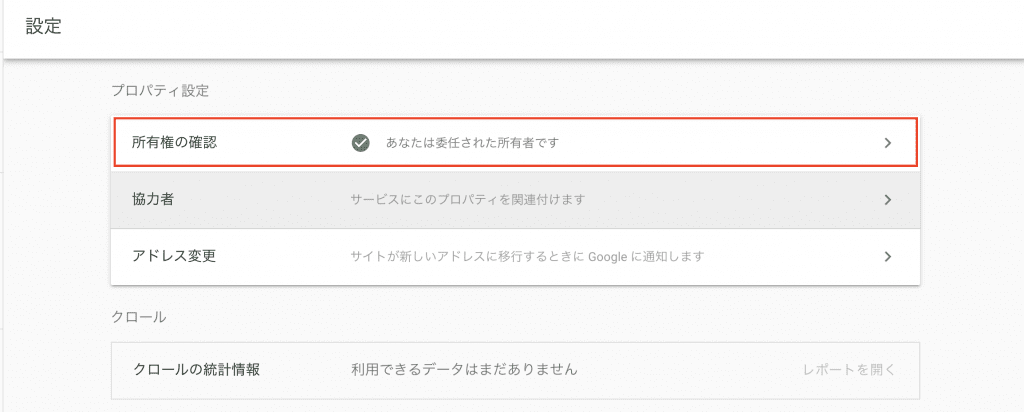This screenshot has width=1024, height=412.
Task: Select the クロールの統計情報 label
Action: coord(197,370)
